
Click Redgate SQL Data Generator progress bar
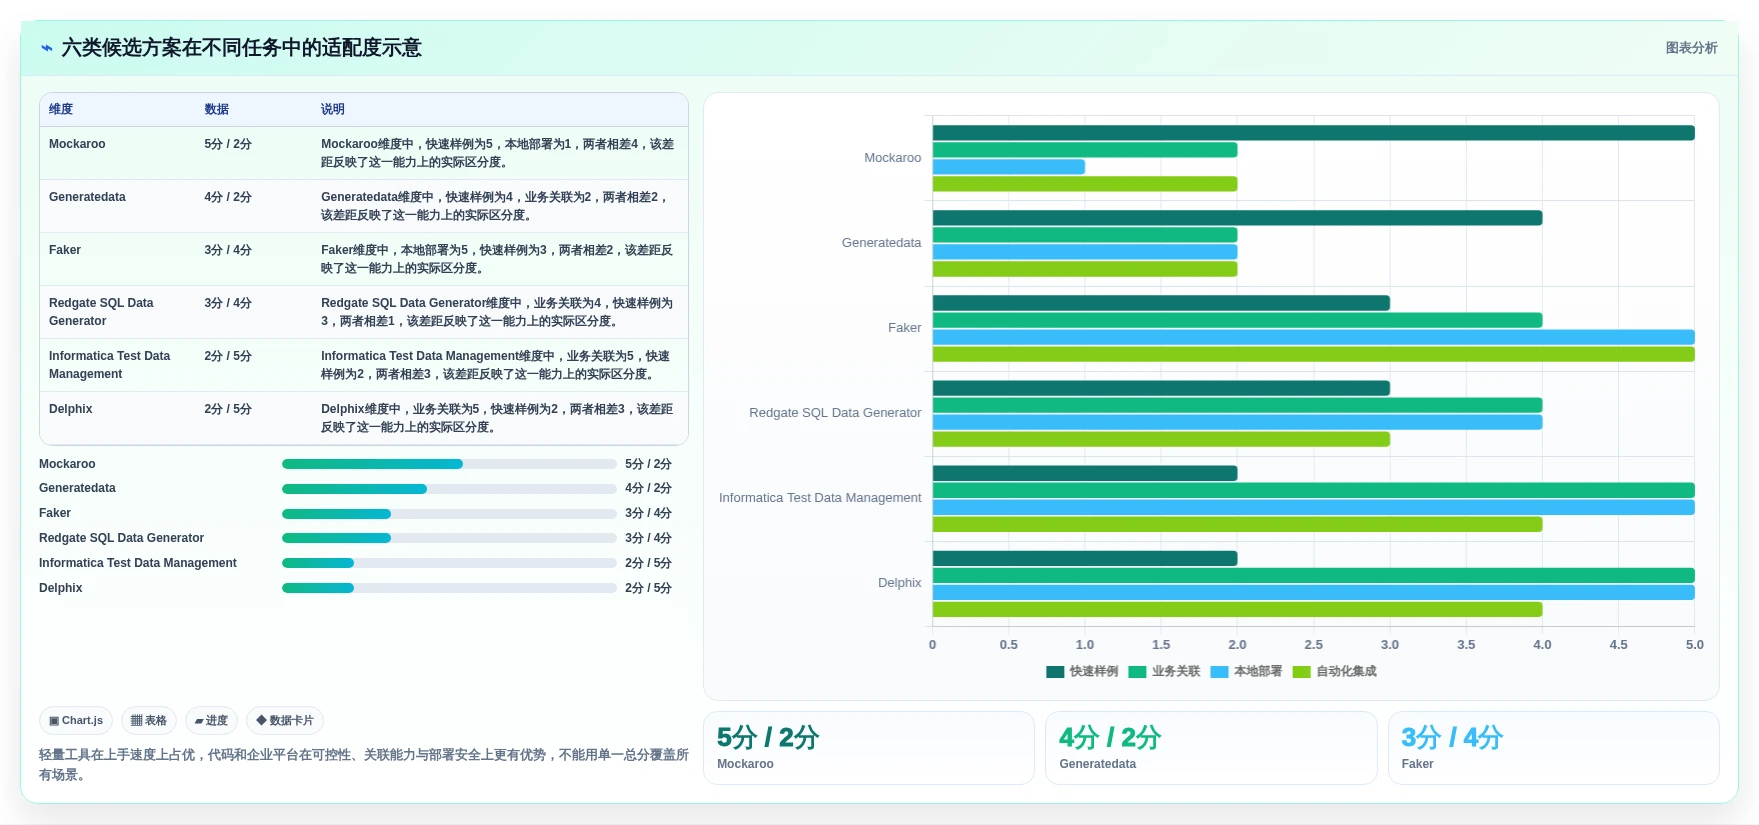[449, 538]
